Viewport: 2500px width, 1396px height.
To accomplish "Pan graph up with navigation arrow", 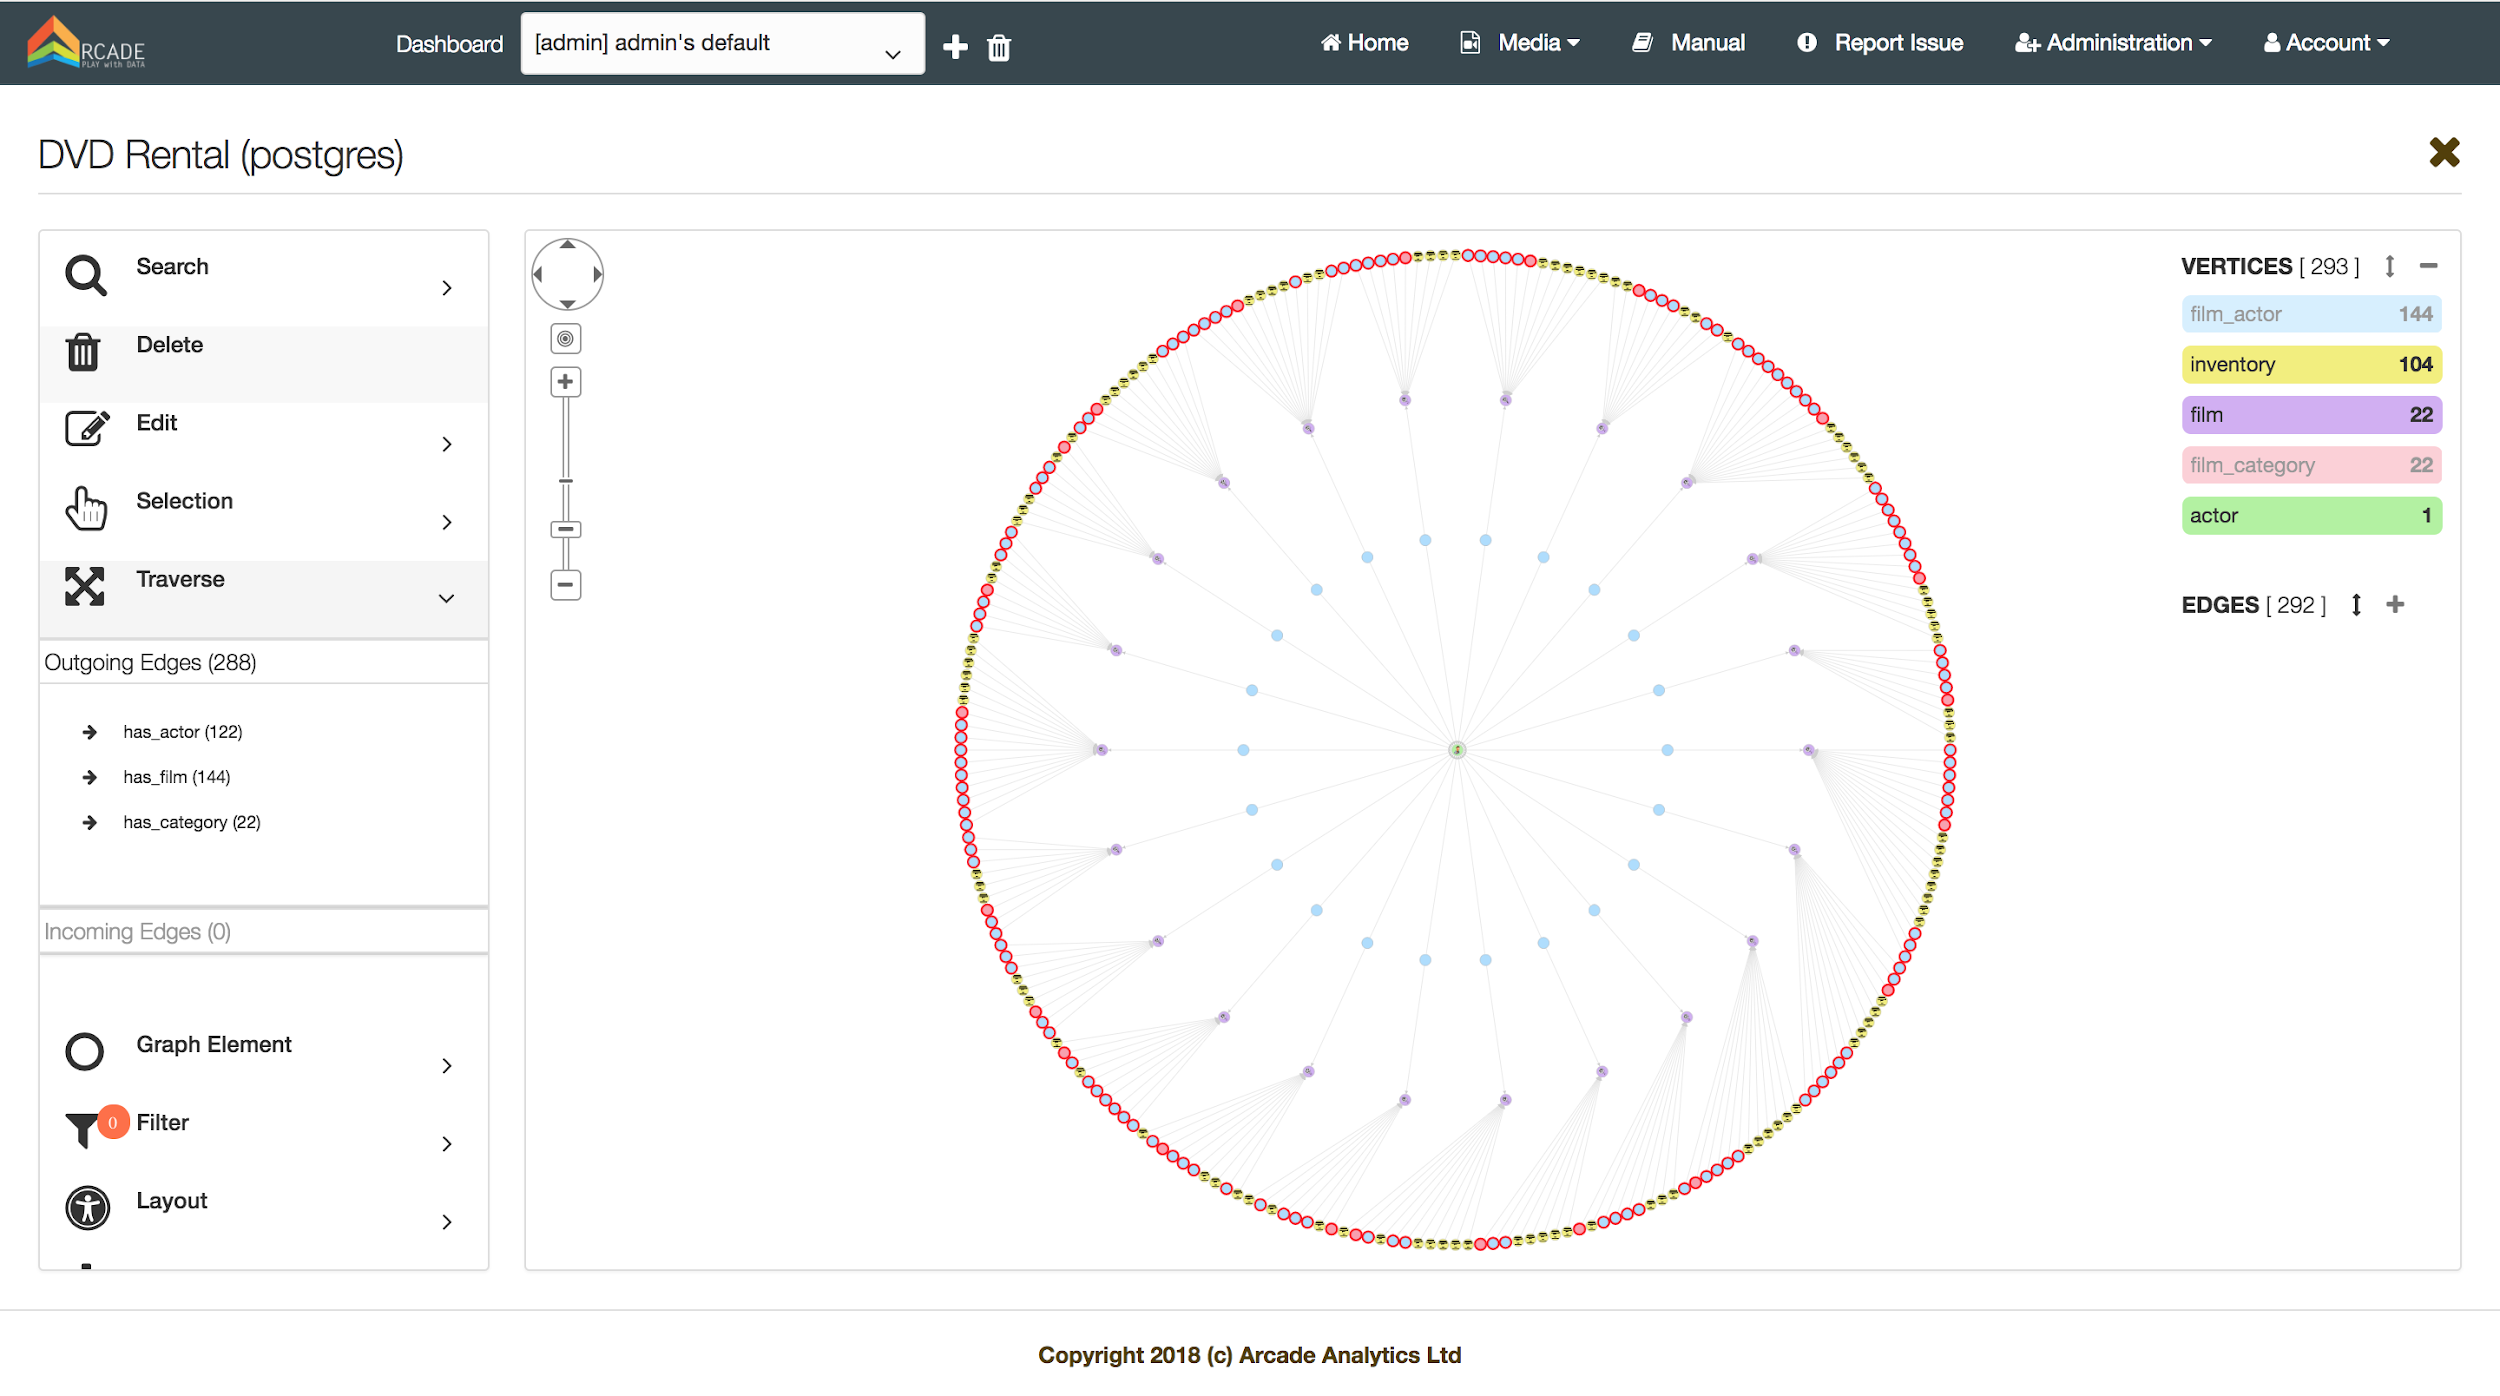I will point(567,245).
